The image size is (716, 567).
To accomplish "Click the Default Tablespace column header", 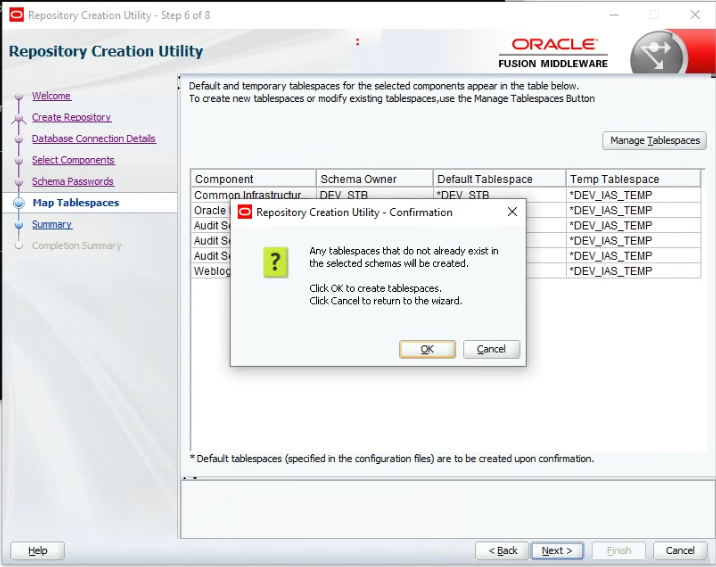I will click(x=500, y=179).
